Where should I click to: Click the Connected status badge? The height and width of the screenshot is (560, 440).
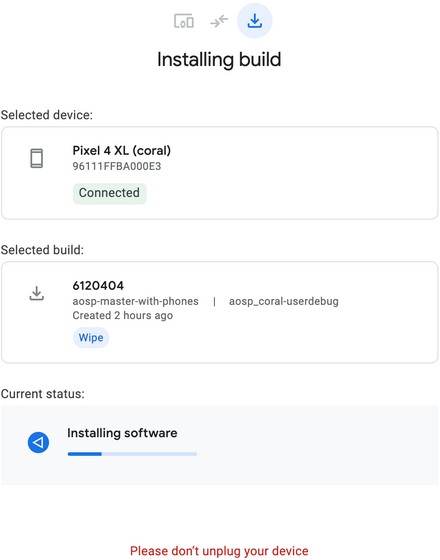click(109, 193)
